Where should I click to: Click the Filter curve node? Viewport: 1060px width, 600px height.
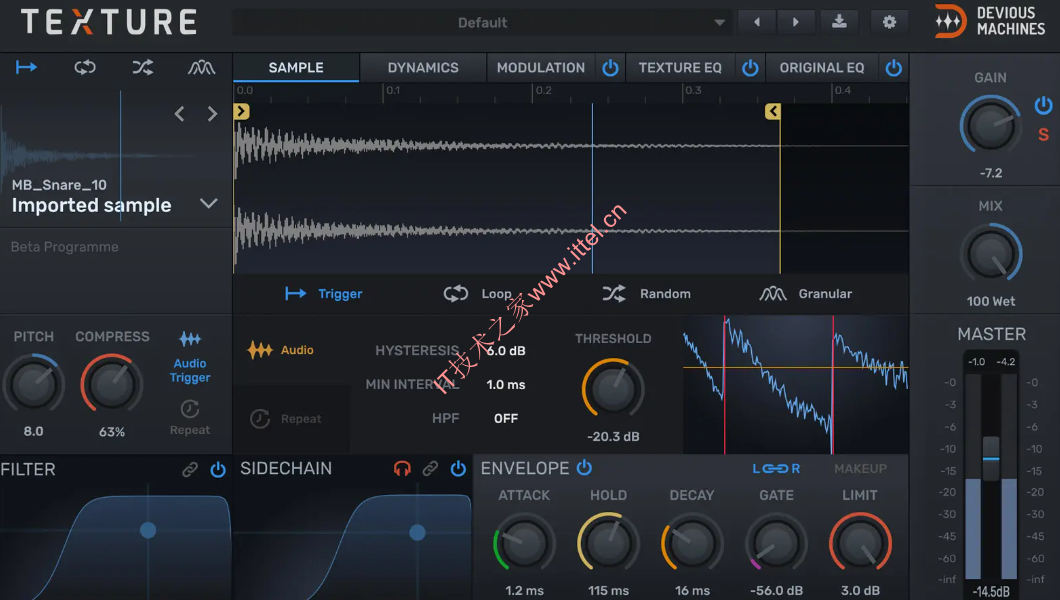pos(148,530)
